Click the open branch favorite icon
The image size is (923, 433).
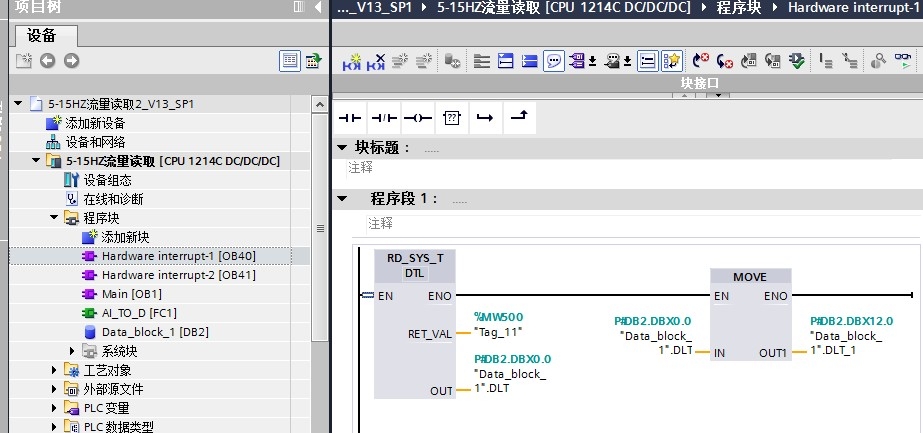click(485, 118)
